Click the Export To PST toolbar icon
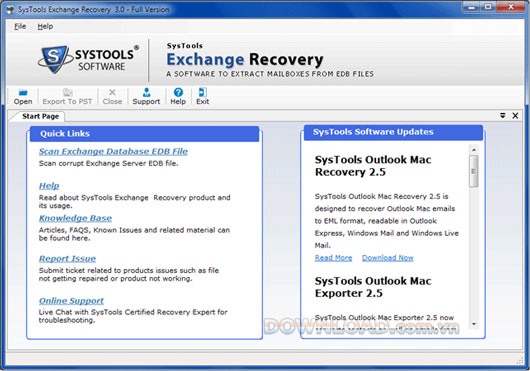The height and width of the screenshot is (371, 530). 67,96
